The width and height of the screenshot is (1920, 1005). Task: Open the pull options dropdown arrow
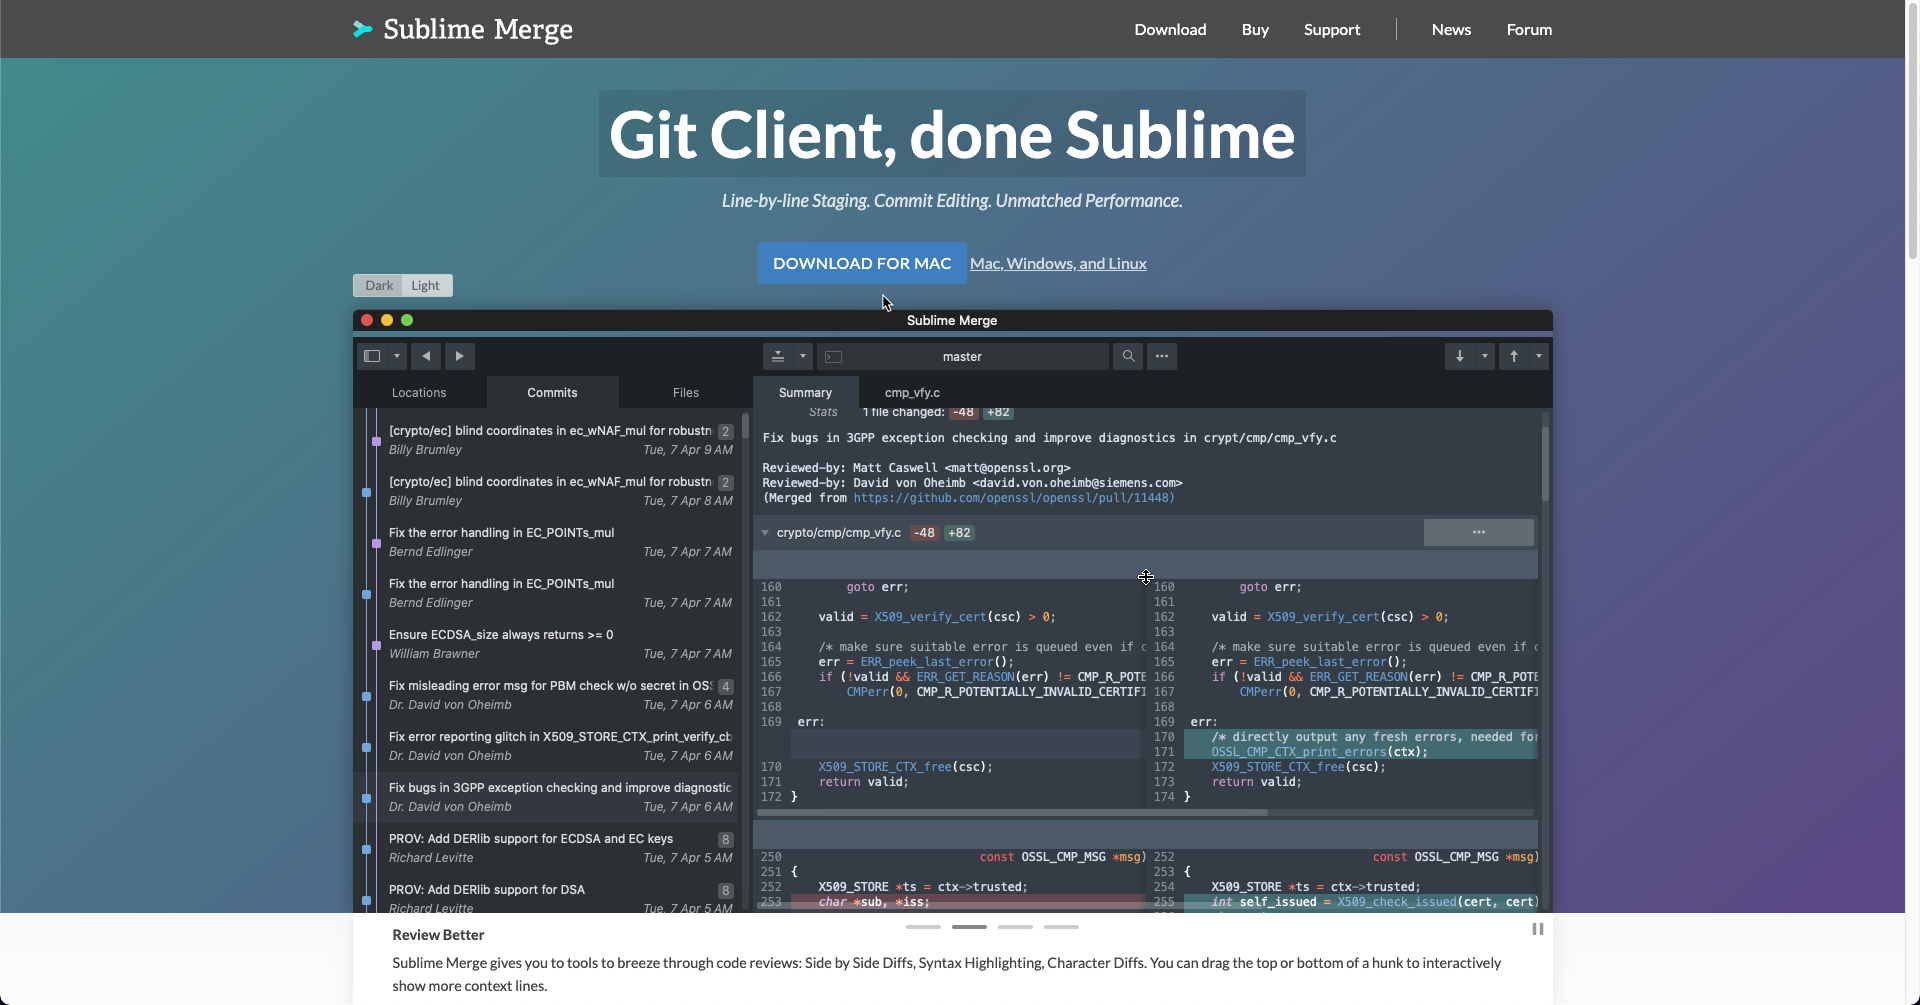[1485, 356]
